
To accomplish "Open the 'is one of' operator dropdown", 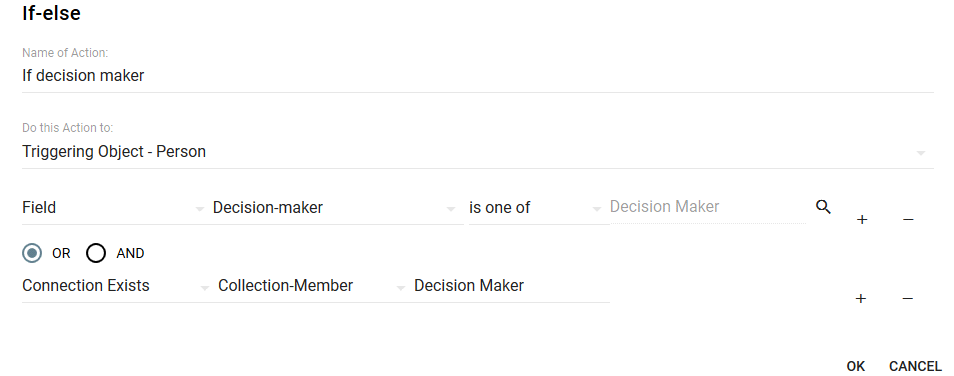I will click(x=536, y=207).
